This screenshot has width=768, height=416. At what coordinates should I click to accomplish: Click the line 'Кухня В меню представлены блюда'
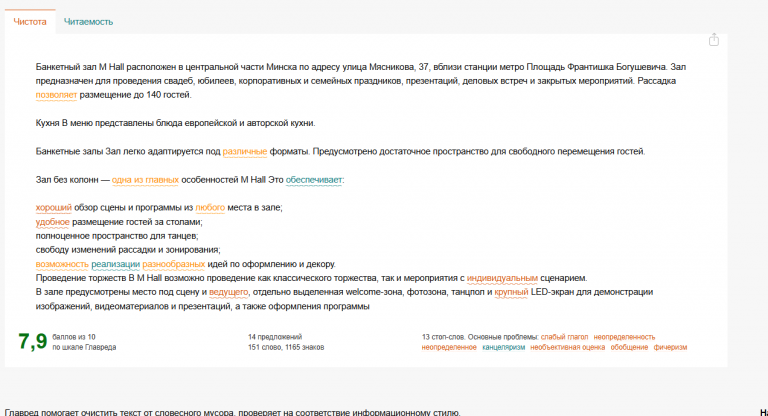(175, 123)
